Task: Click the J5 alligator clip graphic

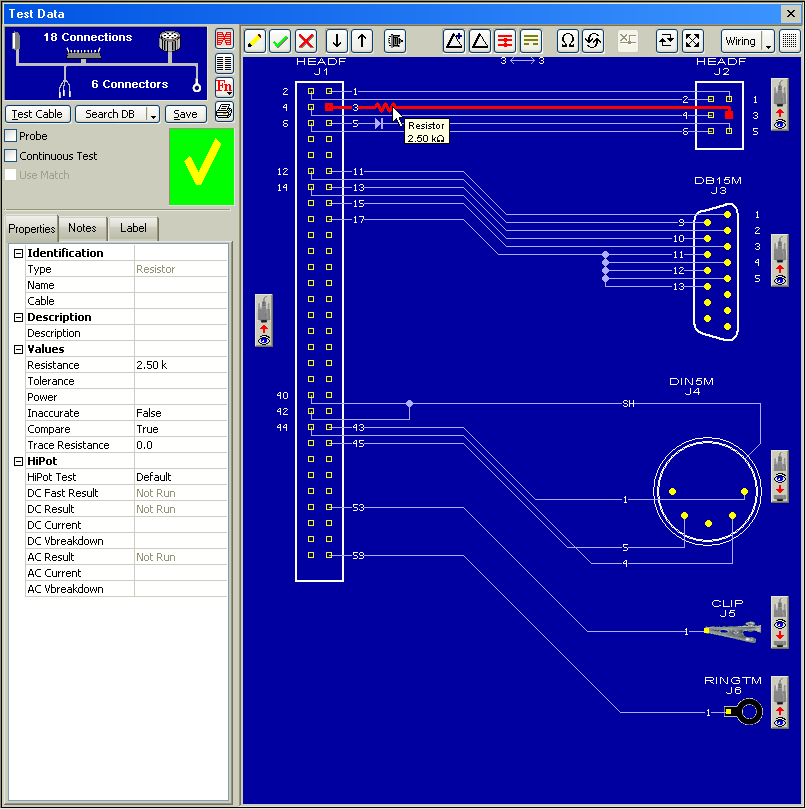Action: [x=733, y=632]
